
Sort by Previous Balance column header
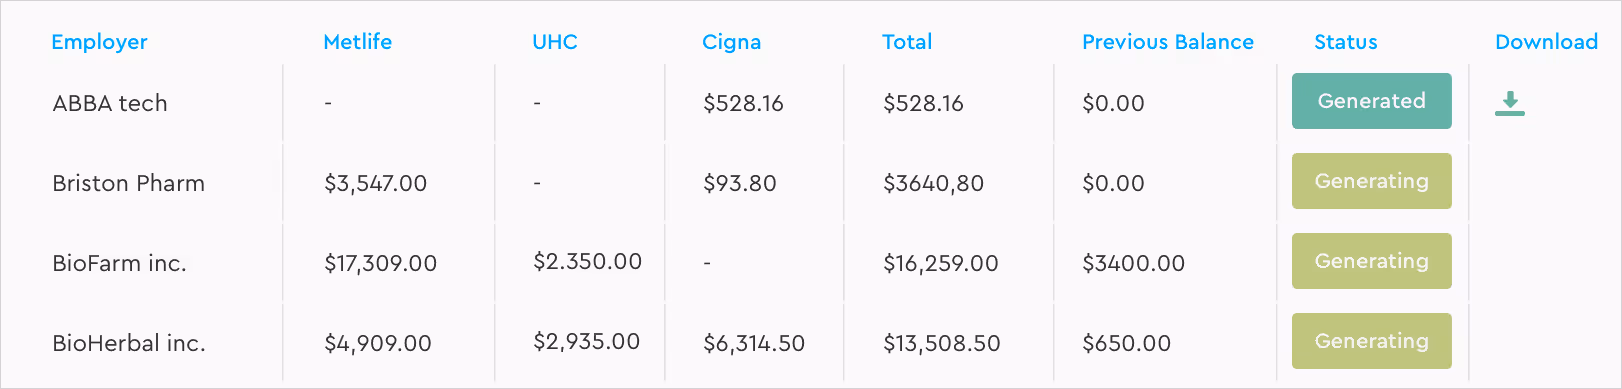(x=1167, y=42)
